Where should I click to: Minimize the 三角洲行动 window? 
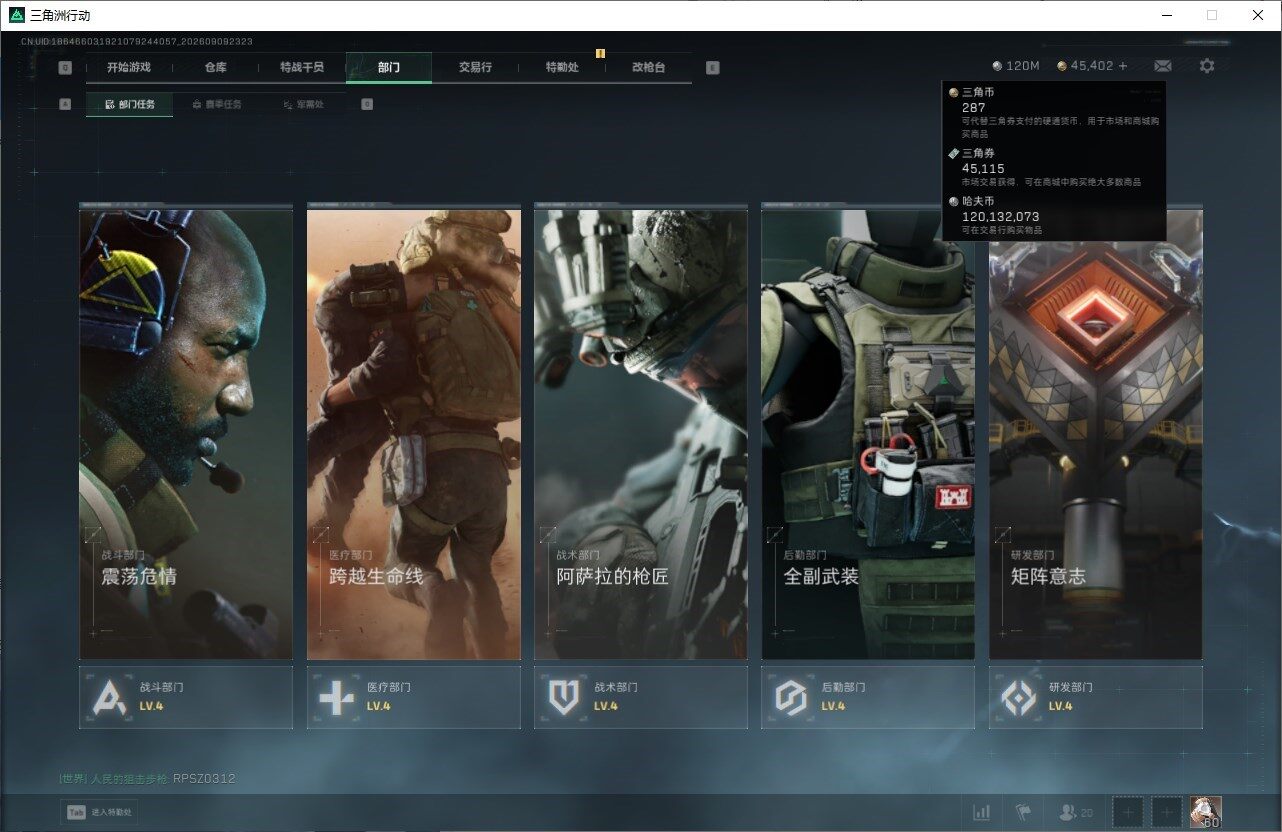click(1167, 15)
